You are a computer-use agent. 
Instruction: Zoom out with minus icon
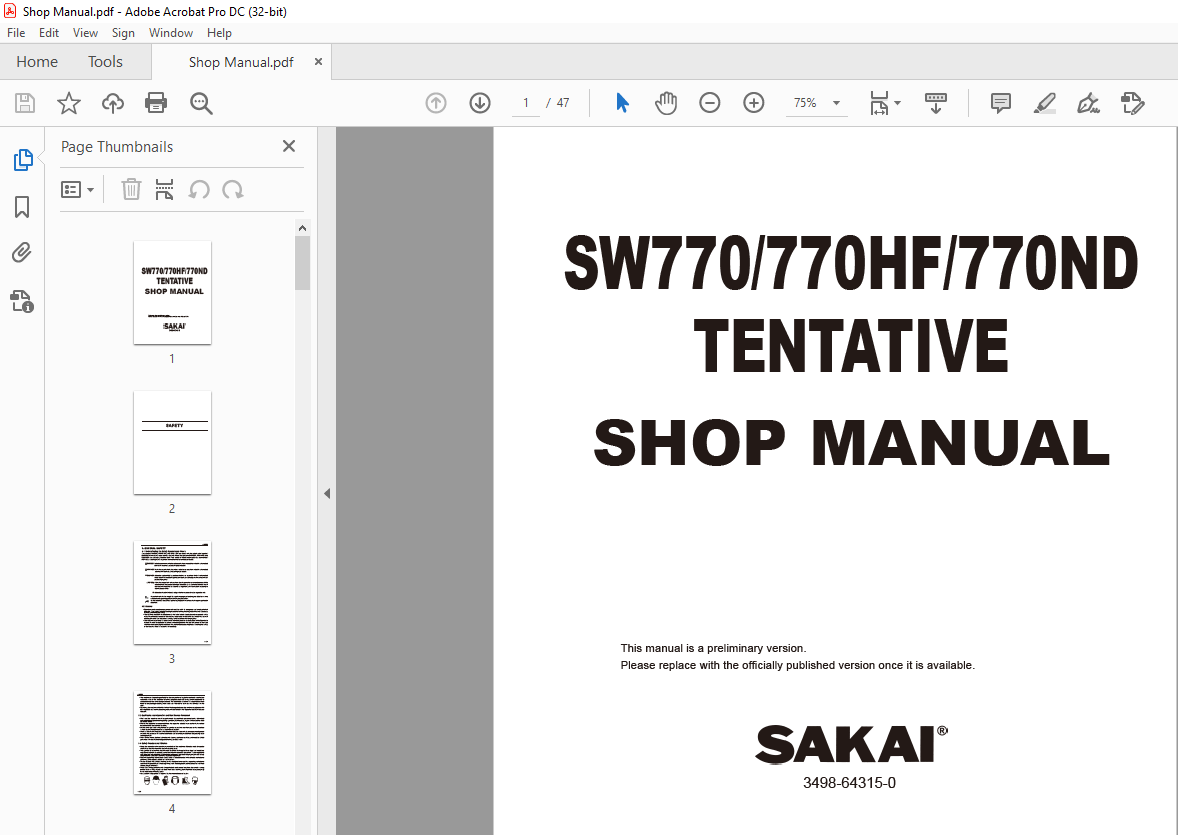(709, 103)
